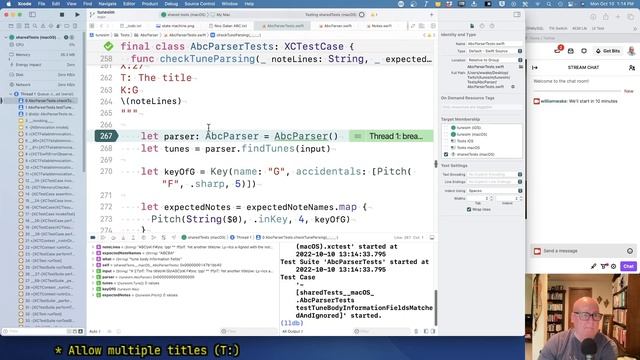Select the Memory debug gauge
The image size is (640, 360).
tap(42, 55)
